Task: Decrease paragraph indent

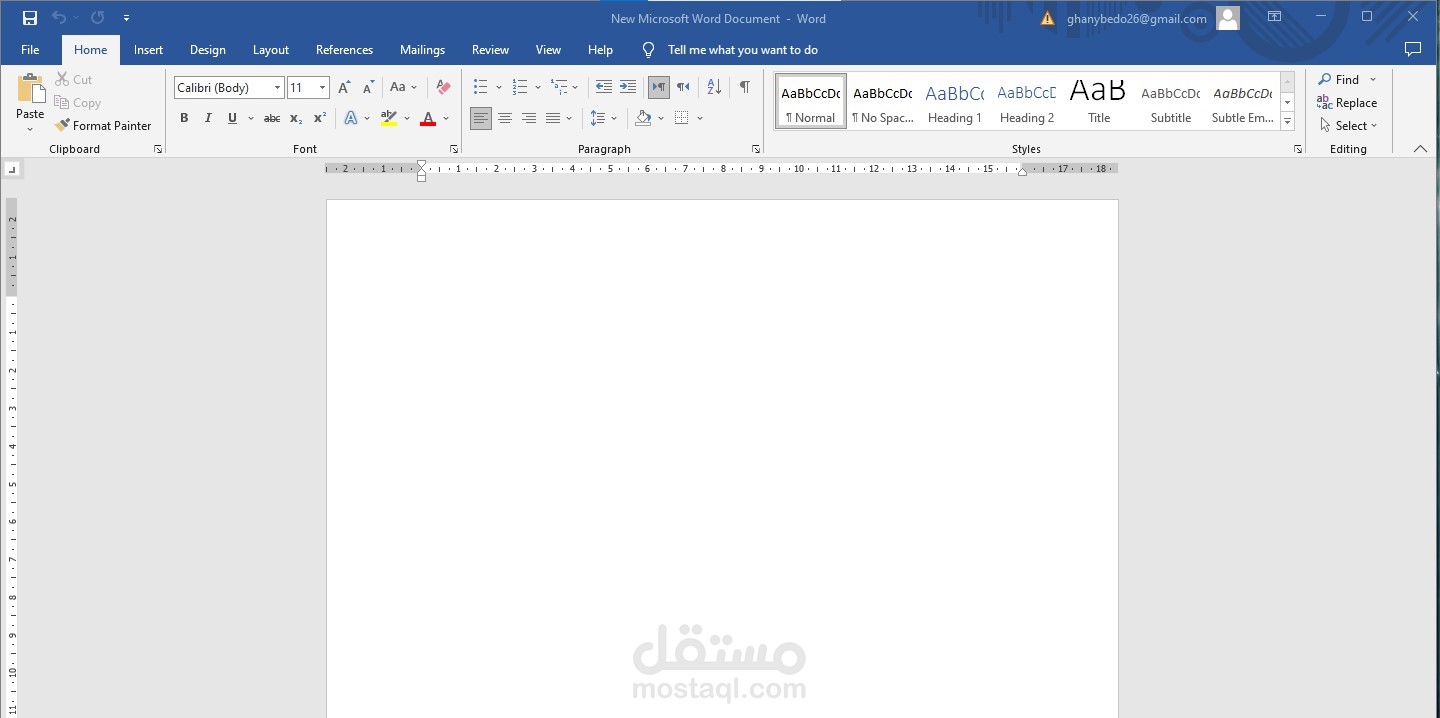Action: (x=603, y=87)
